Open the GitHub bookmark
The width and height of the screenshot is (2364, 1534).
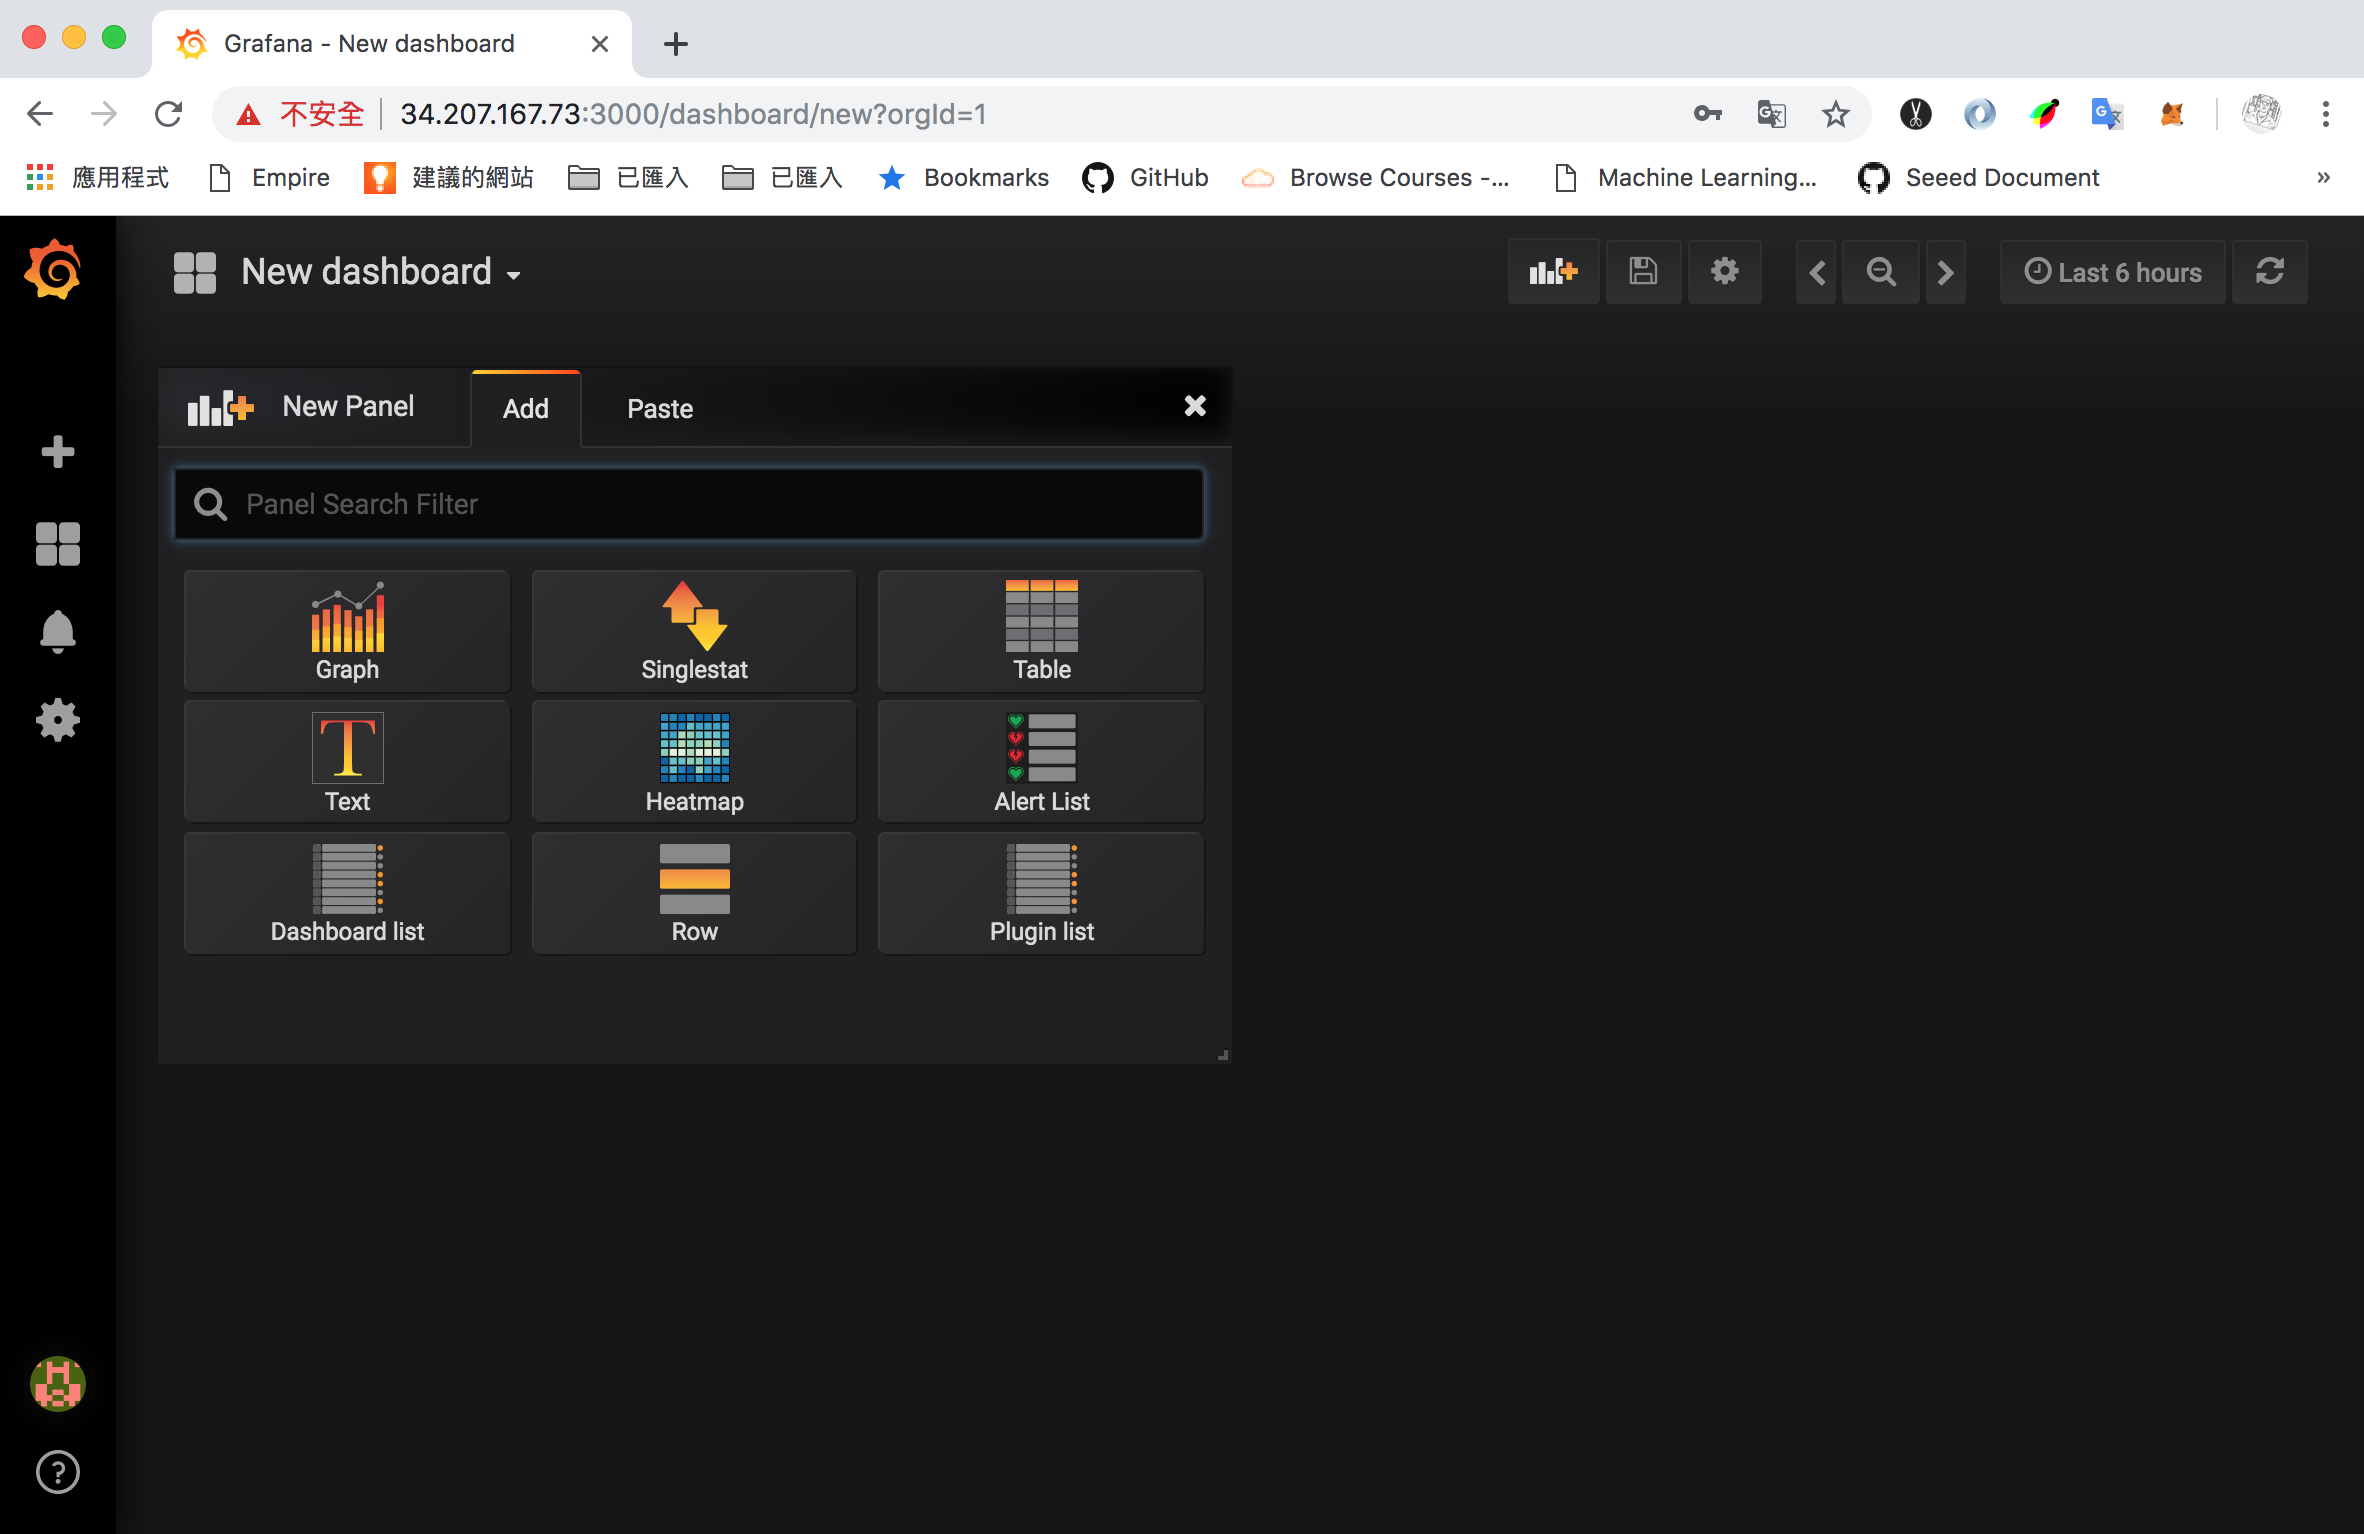pos(1146,178)
